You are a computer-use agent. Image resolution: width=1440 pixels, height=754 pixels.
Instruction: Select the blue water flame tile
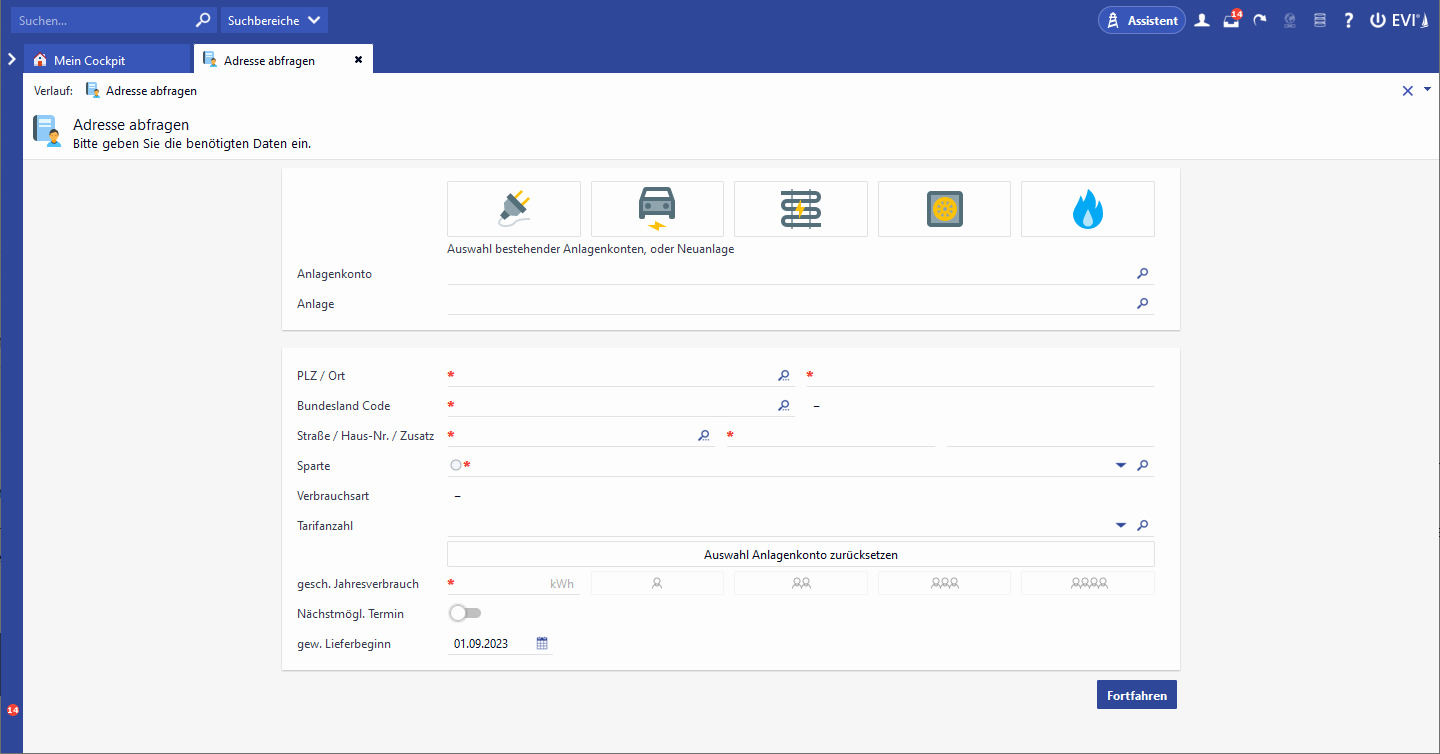tap(1087, 209)
